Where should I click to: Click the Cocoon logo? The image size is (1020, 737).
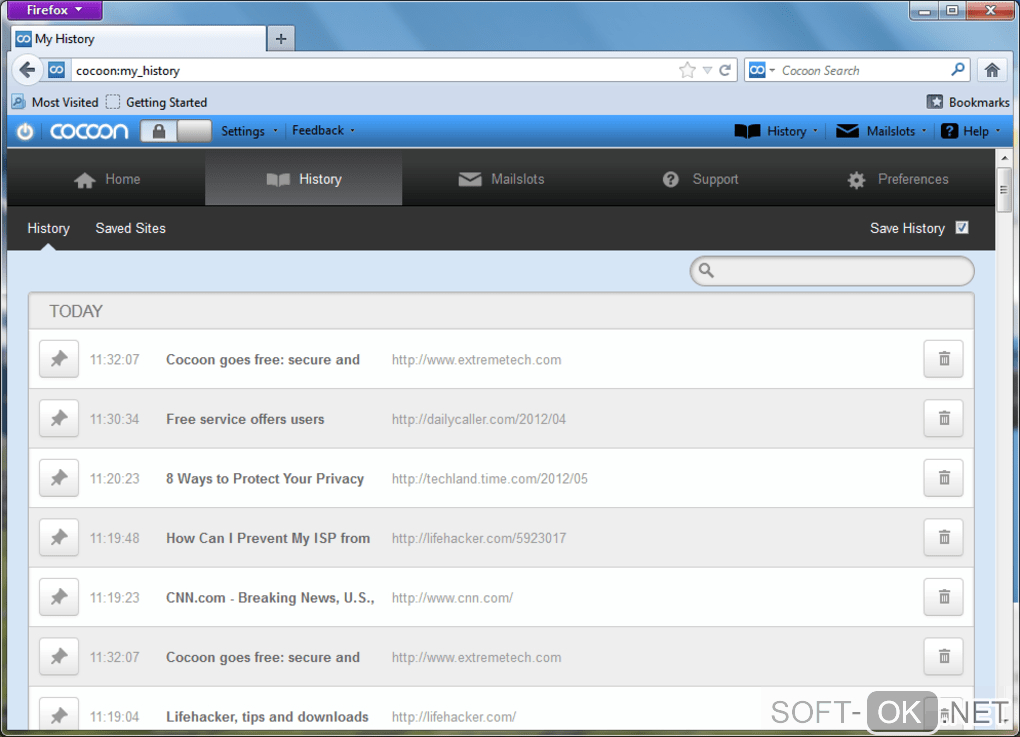[89, 131]
